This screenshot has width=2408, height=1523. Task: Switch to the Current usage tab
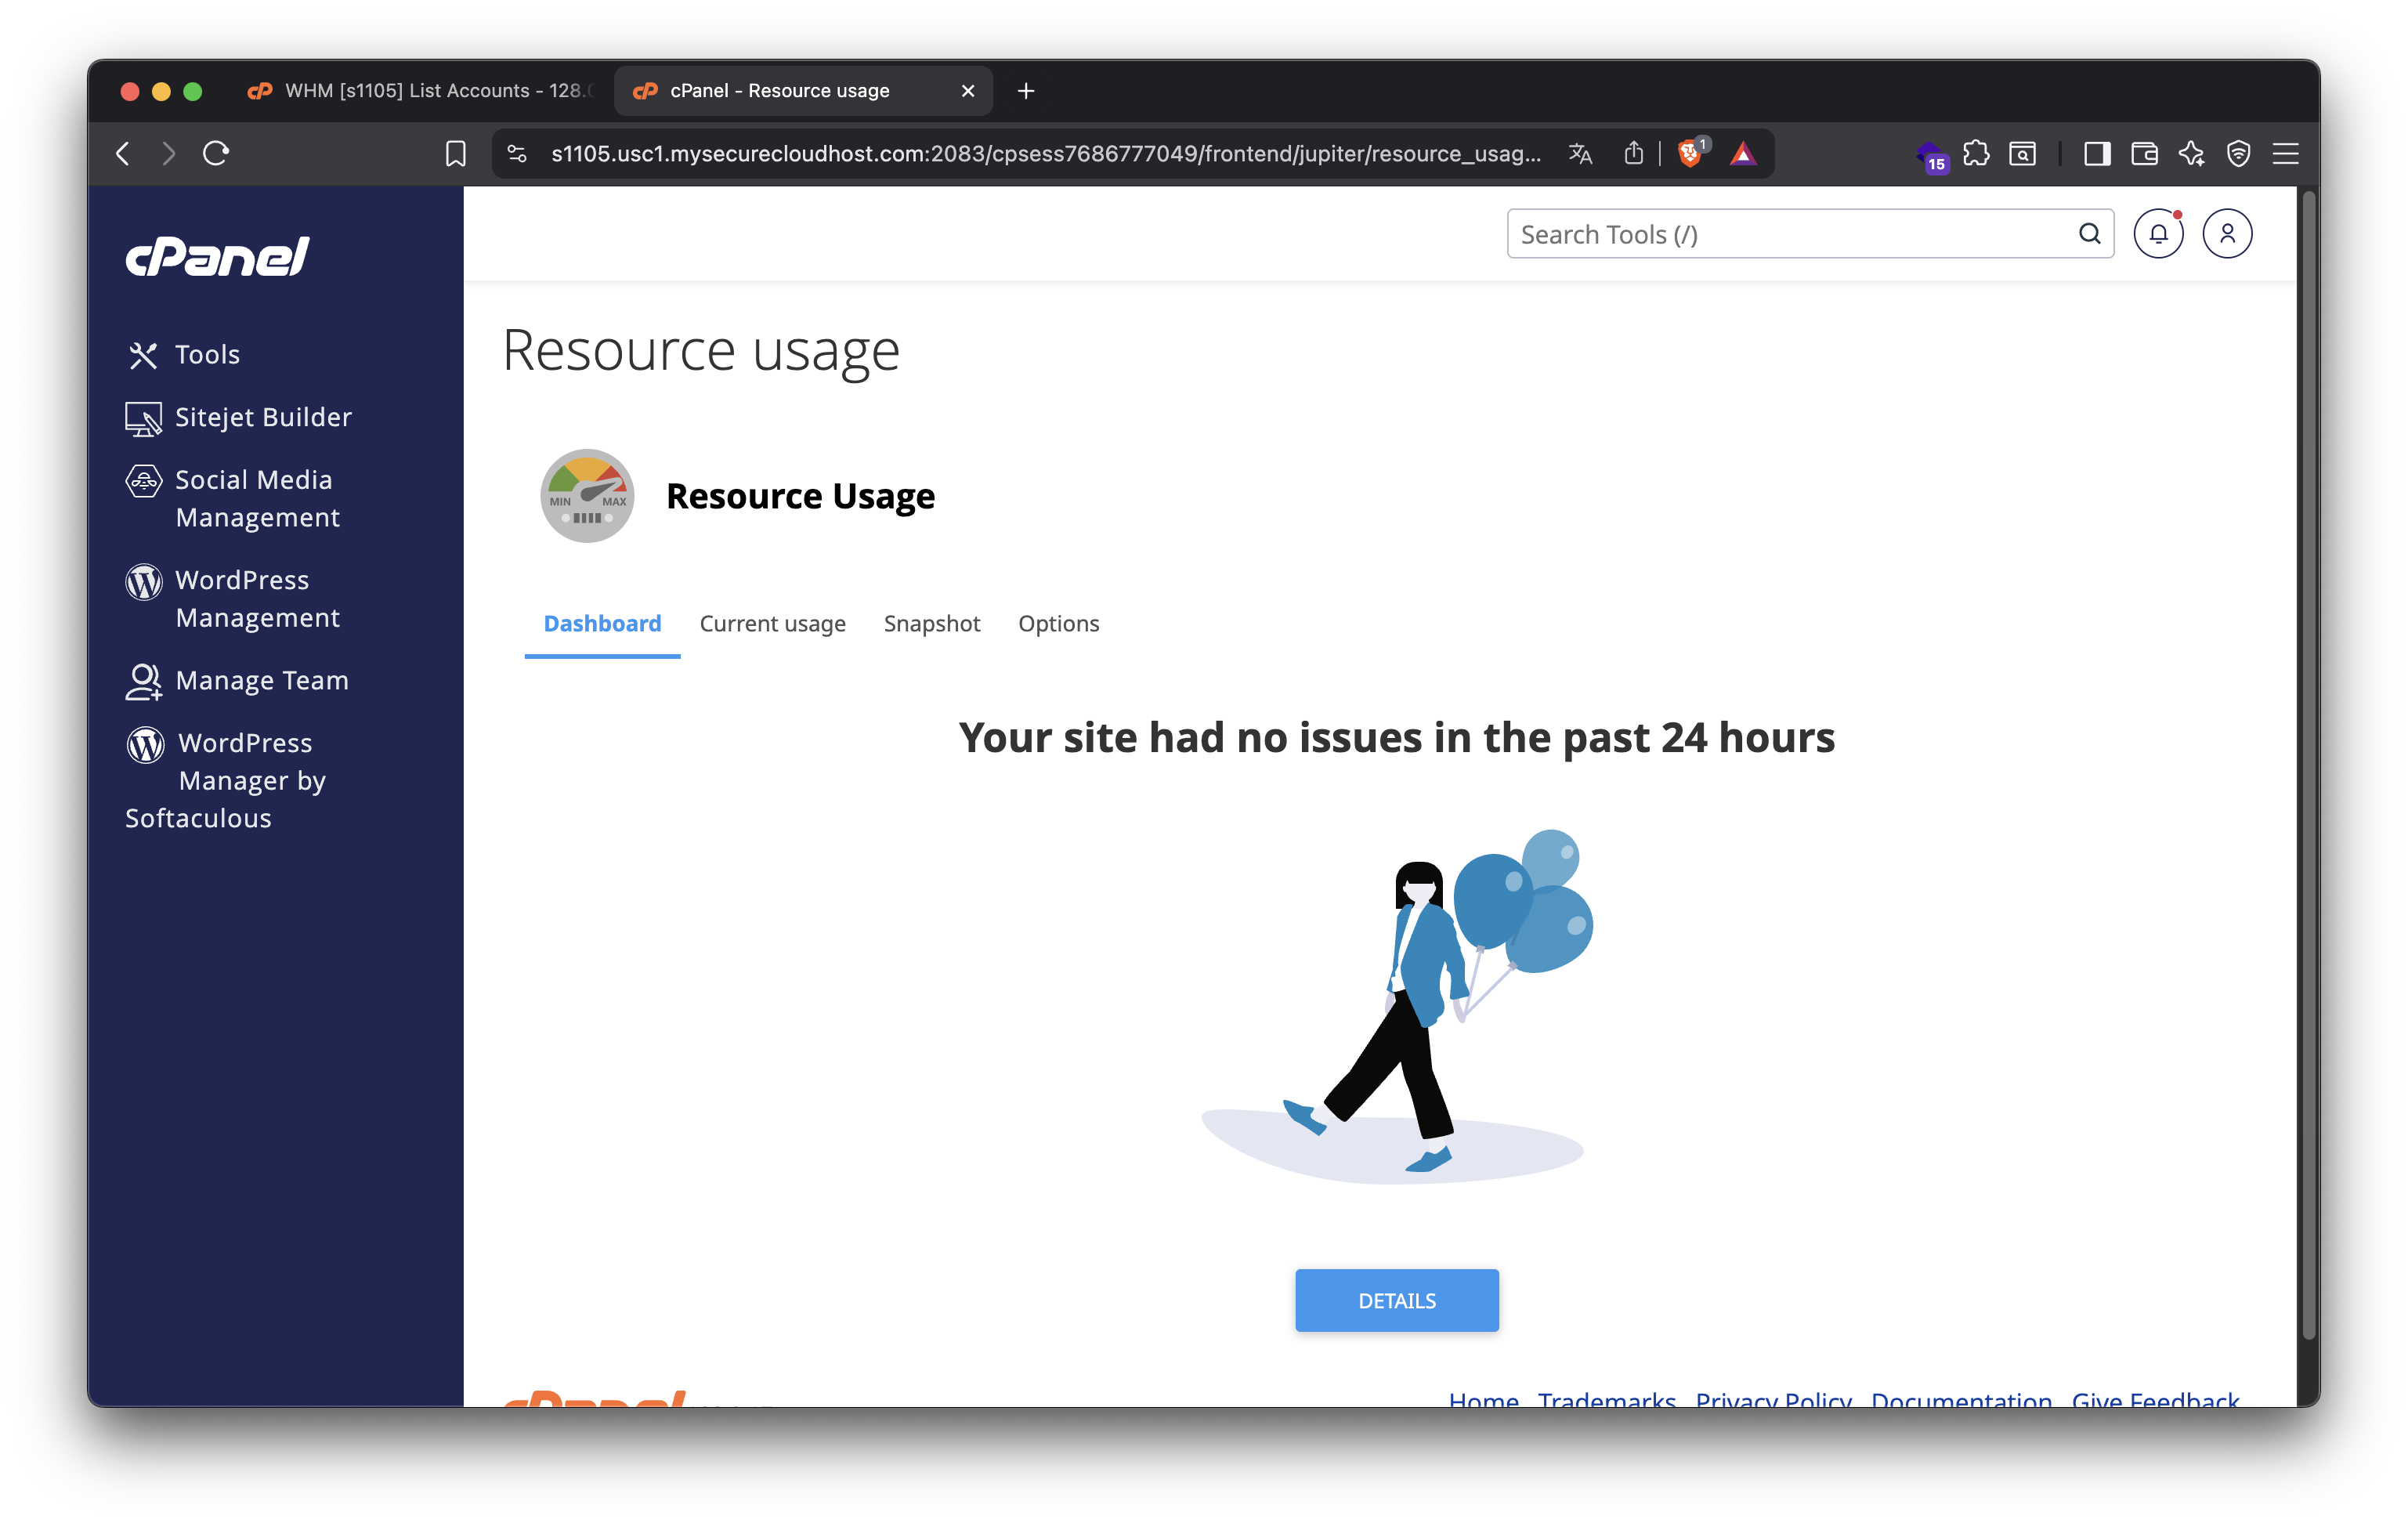point(772,624)
